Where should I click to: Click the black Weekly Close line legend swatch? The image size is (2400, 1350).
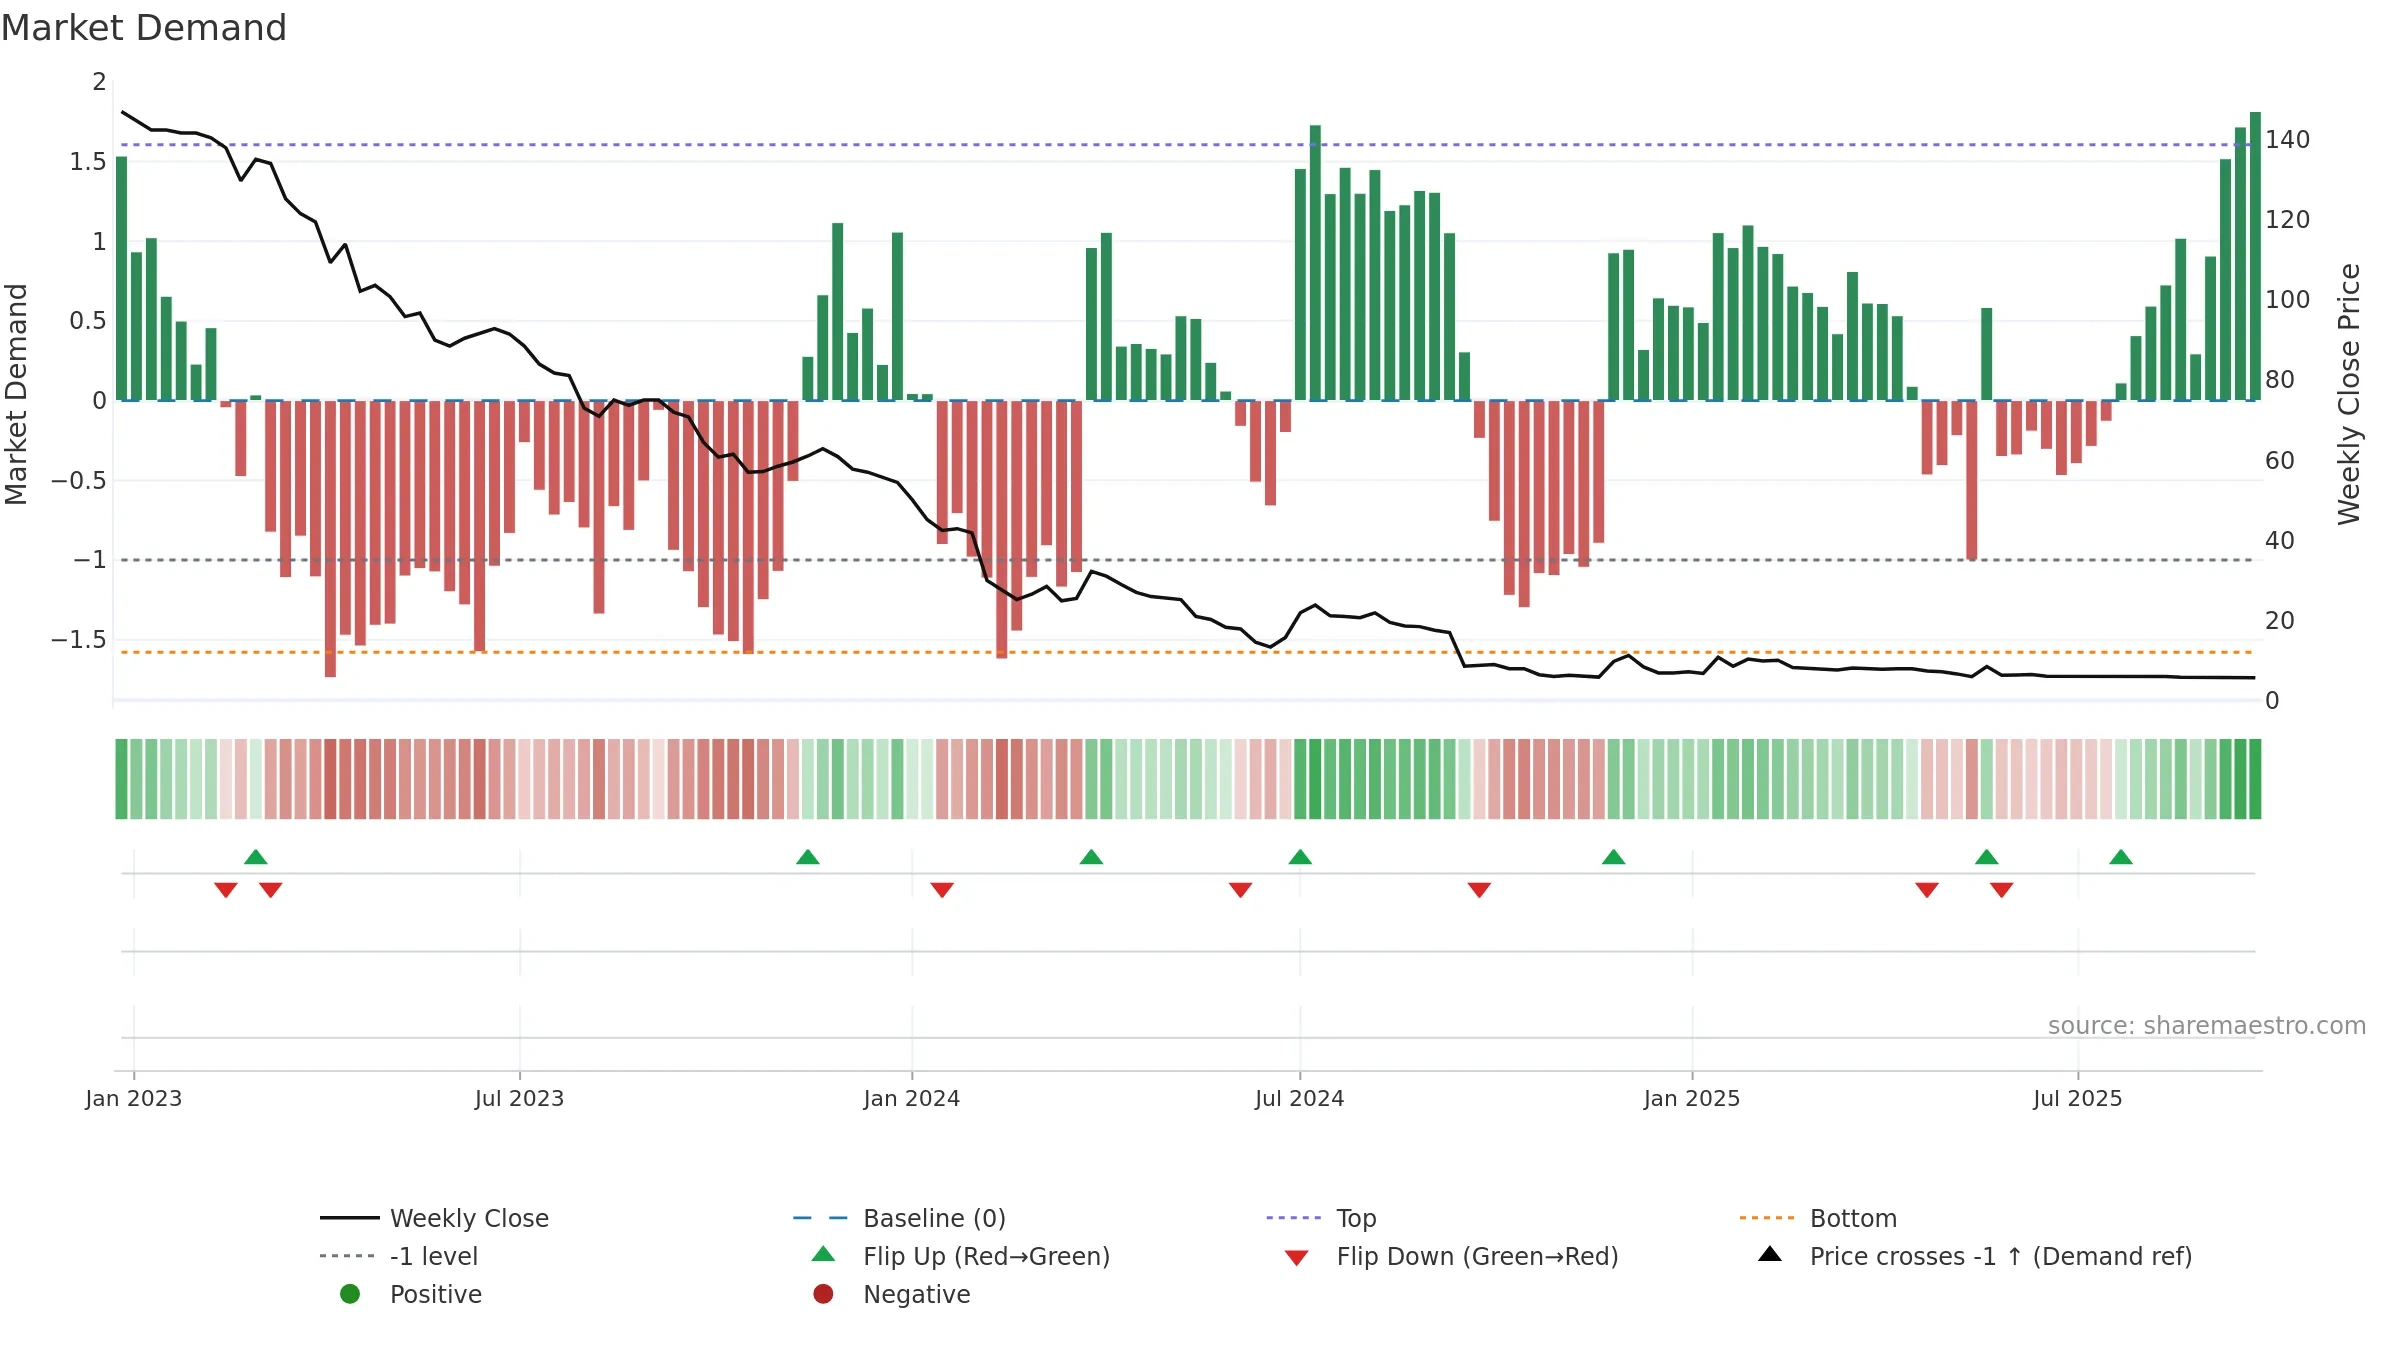click(350, 1218)
